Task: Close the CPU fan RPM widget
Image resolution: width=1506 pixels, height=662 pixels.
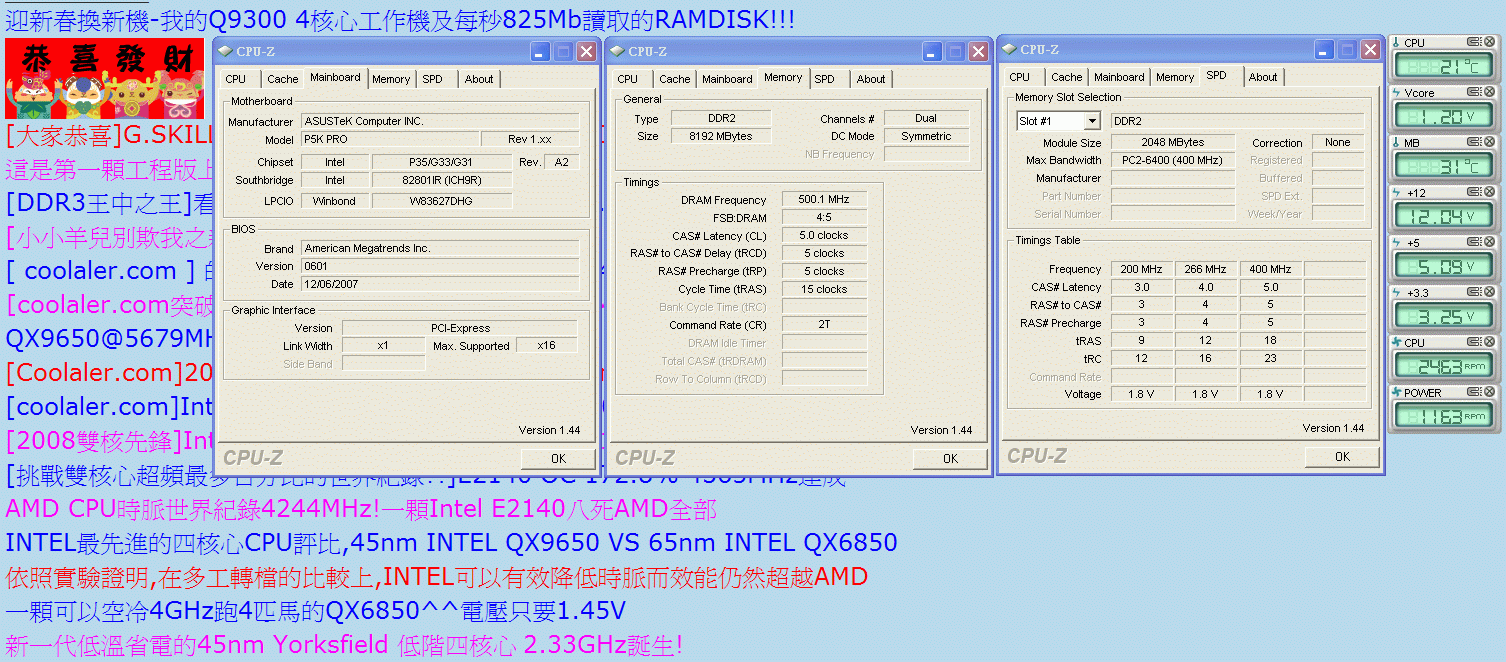Action: click(1489, 342)
